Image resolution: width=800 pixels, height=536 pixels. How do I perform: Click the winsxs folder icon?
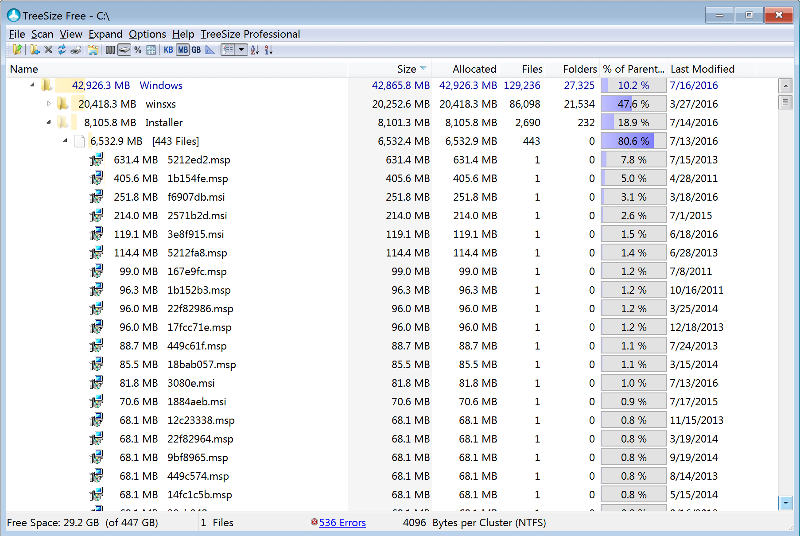coord(63,104)
